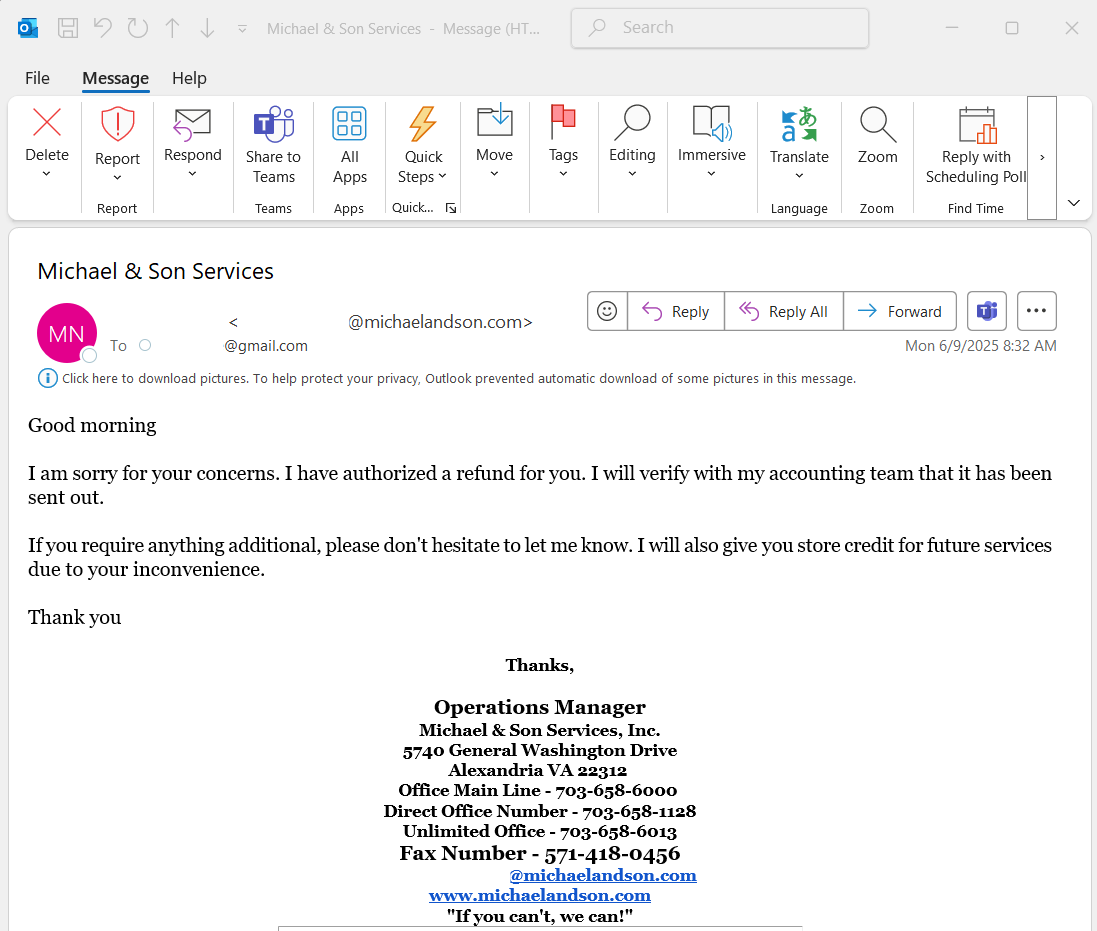Click the Report shield icon

click(117, 124)
